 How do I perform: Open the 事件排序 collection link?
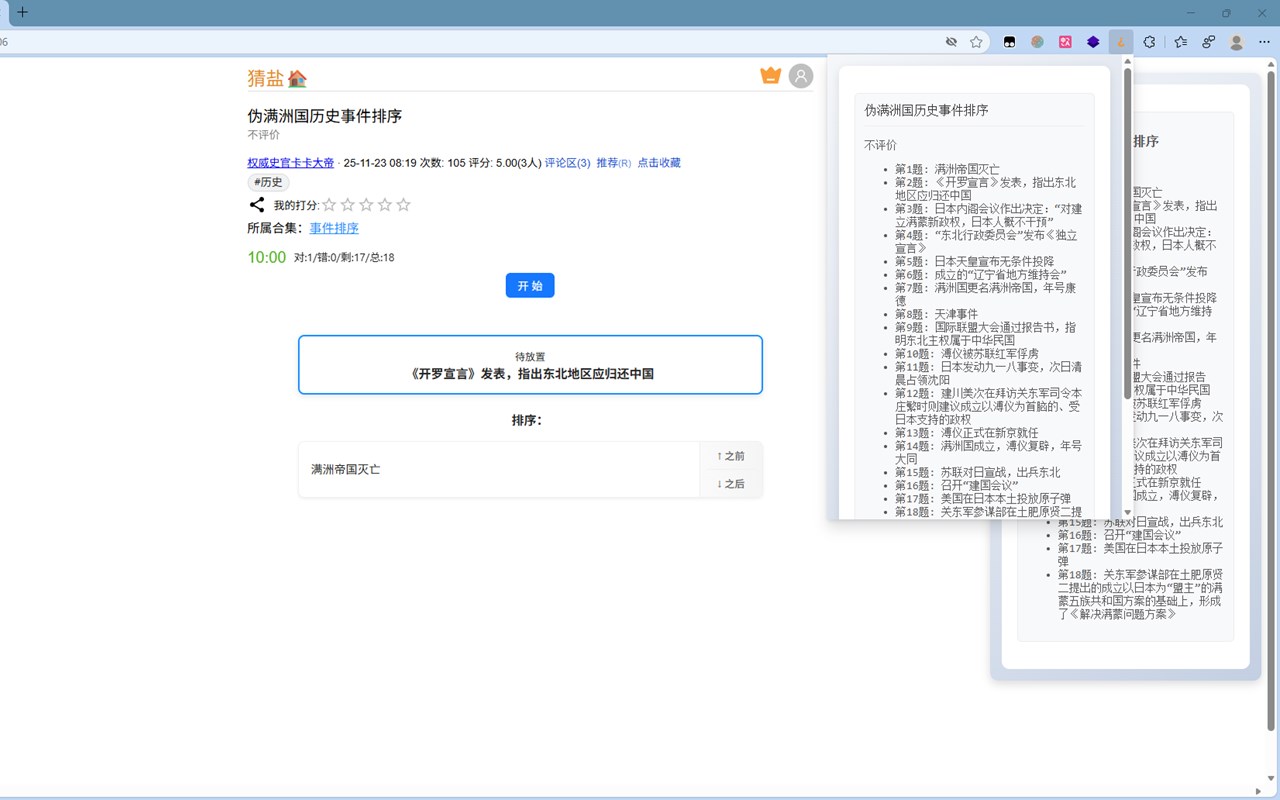(x=334, y=228)
